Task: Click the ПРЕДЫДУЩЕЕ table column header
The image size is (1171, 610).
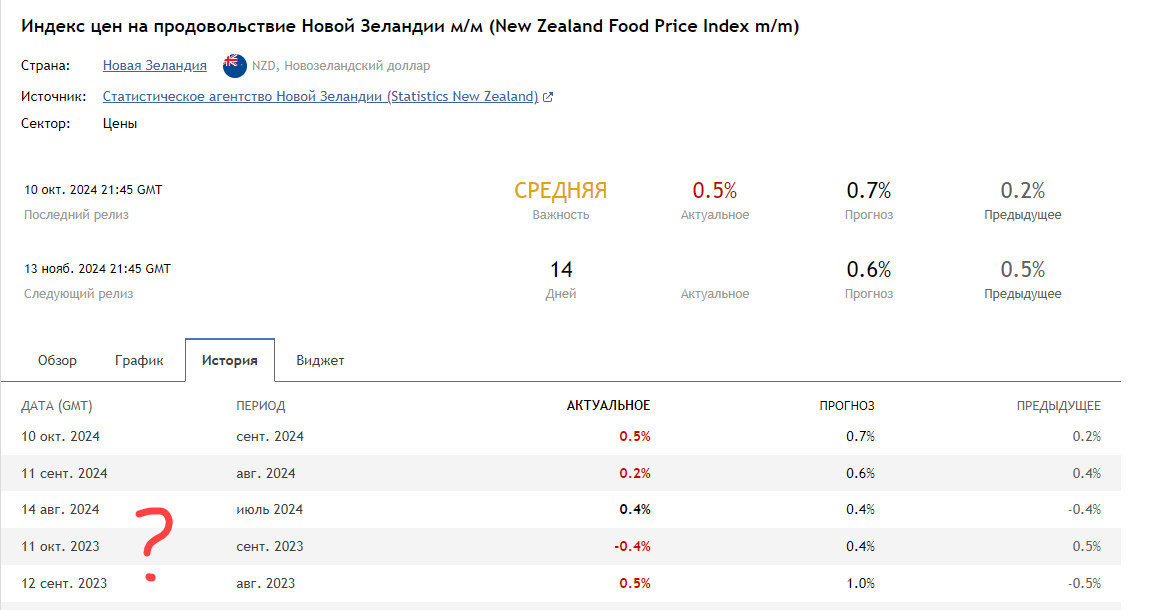Action: 1059,406
